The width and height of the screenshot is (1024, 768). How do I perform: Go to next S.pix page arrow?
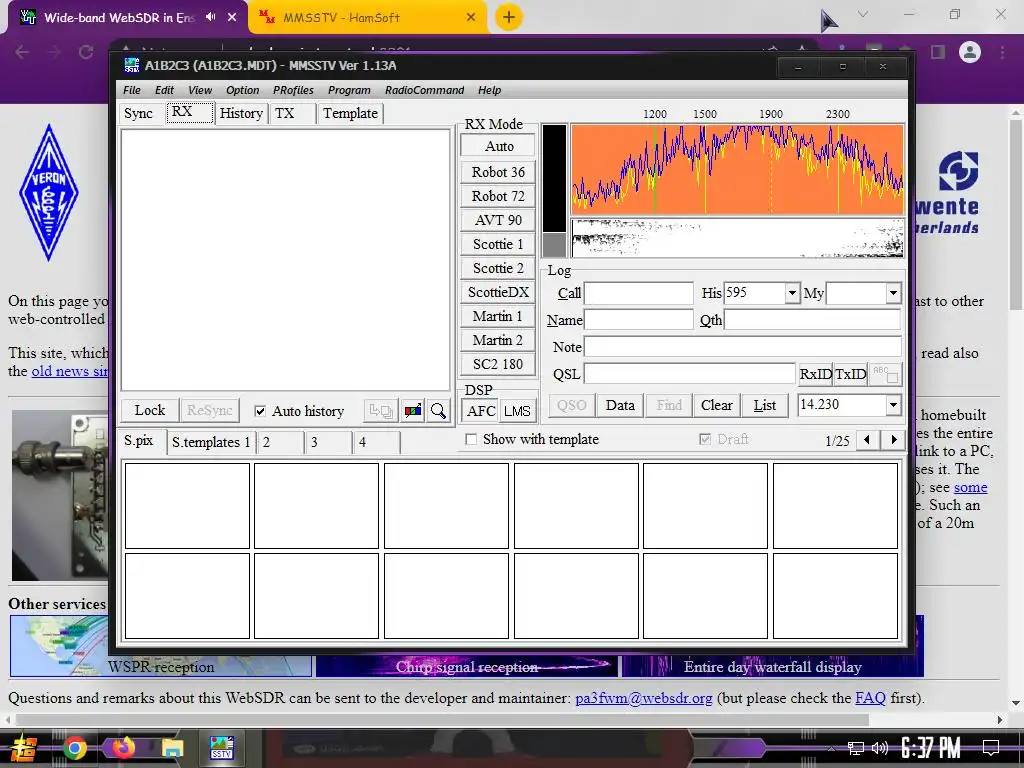coord(893,440)
